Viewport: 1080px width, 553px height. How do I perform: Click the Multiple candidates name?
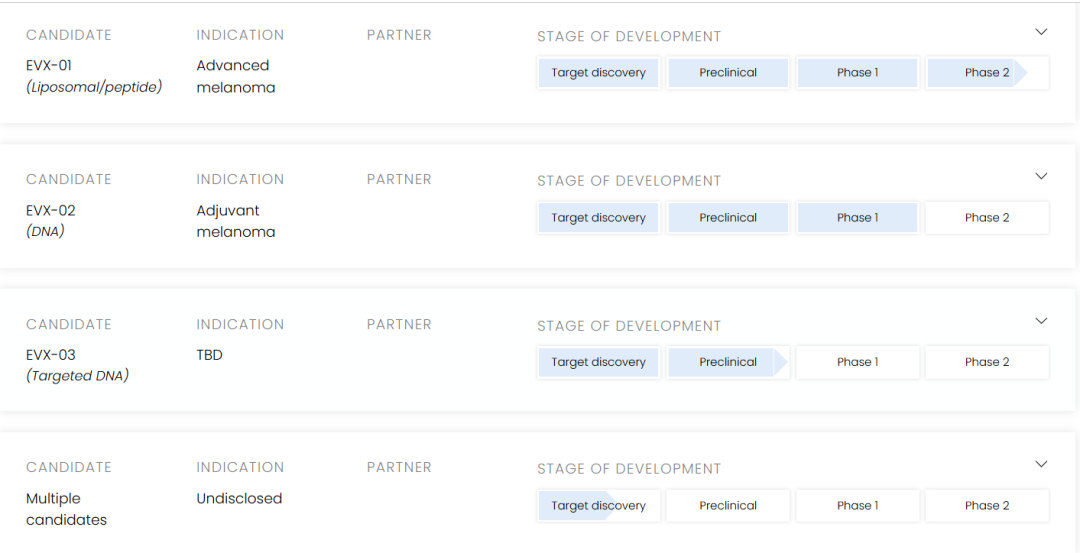click(x=66, y=509)
